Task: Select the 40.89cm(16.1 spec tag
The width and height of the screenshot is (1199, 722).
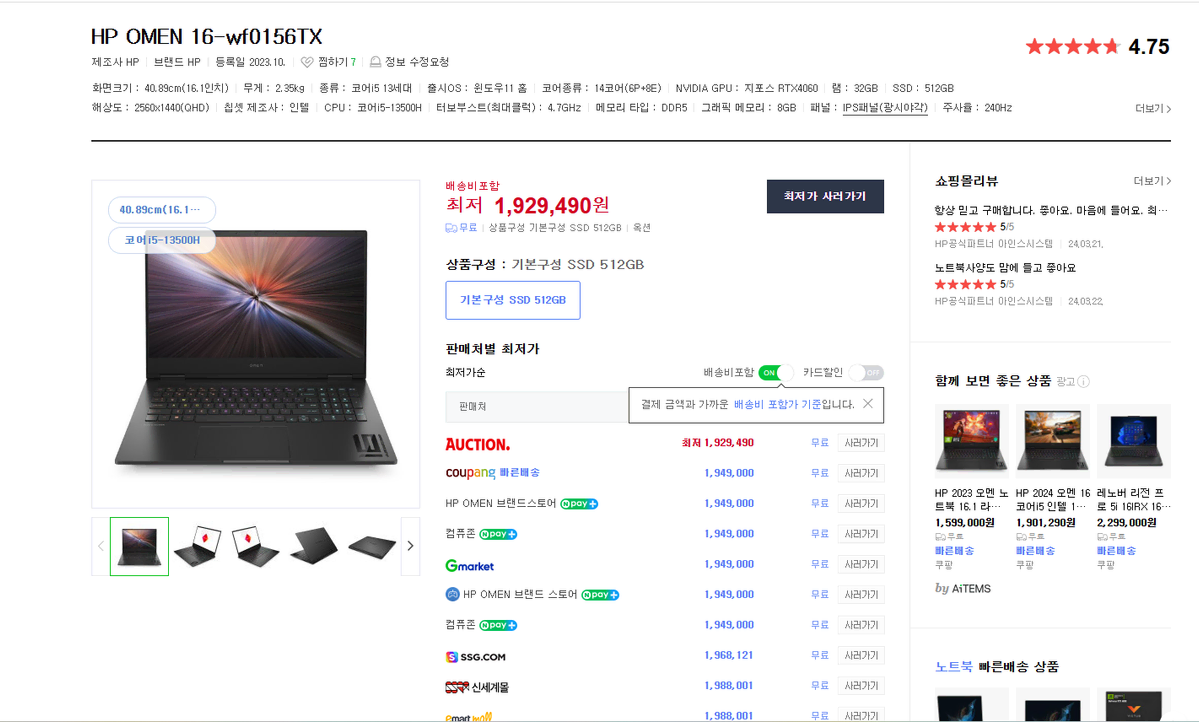Action: tap(162, 210)
